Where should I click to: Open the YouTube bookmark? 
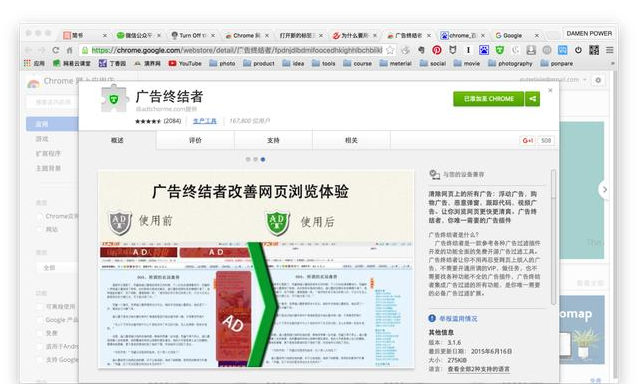tap(185, 63)
